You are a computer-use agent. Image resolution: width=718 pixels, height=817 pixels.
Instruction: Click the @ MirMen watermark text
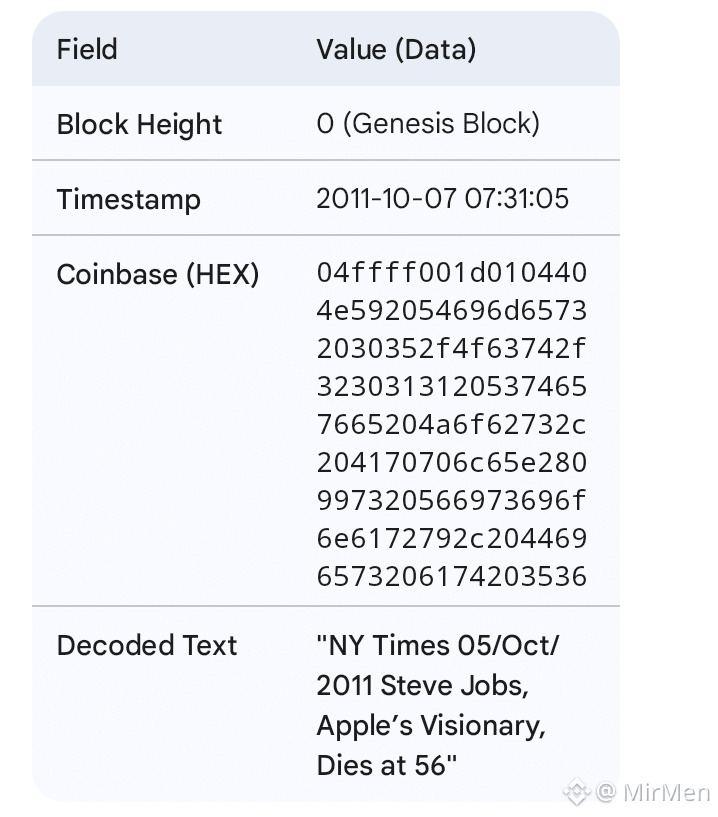pyautogui.click(x=653, y=793)
